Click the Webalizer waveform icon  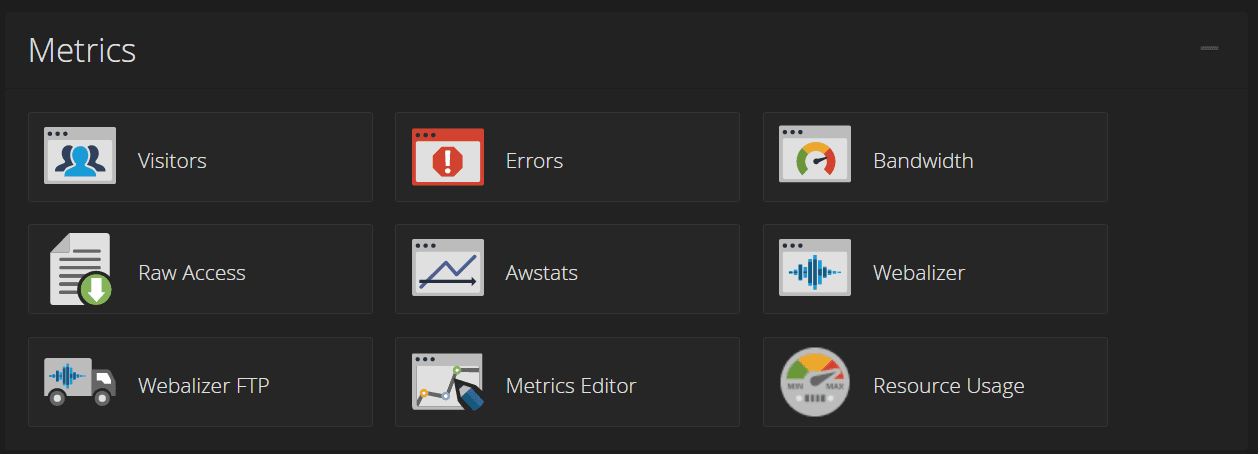point(815,268)
